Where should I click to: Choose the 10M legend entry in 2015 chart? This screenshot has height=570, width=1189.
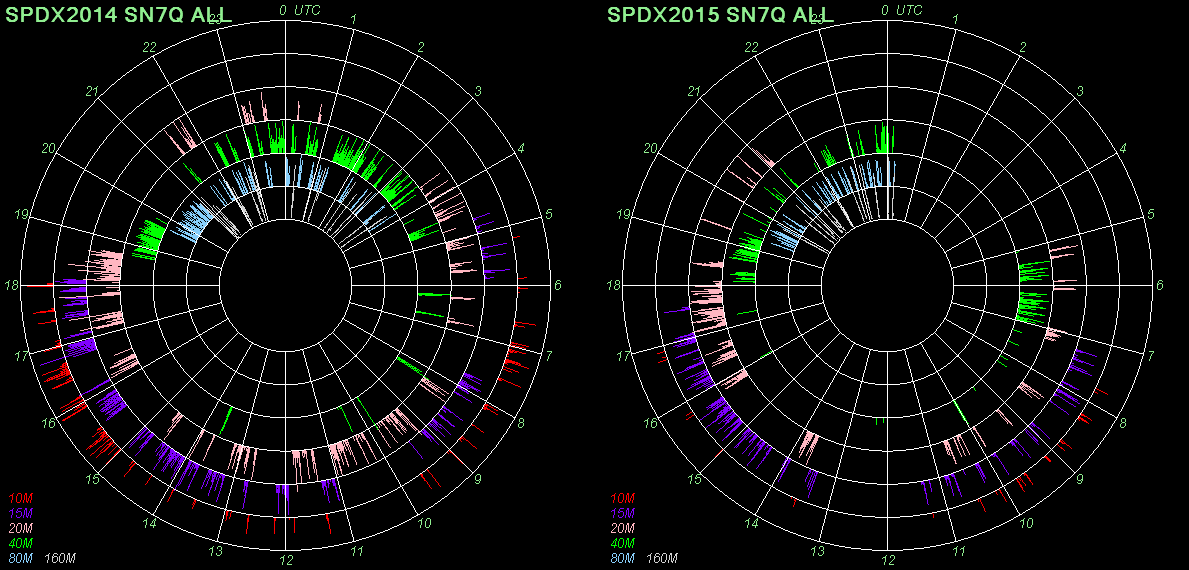tap(621, 498)
